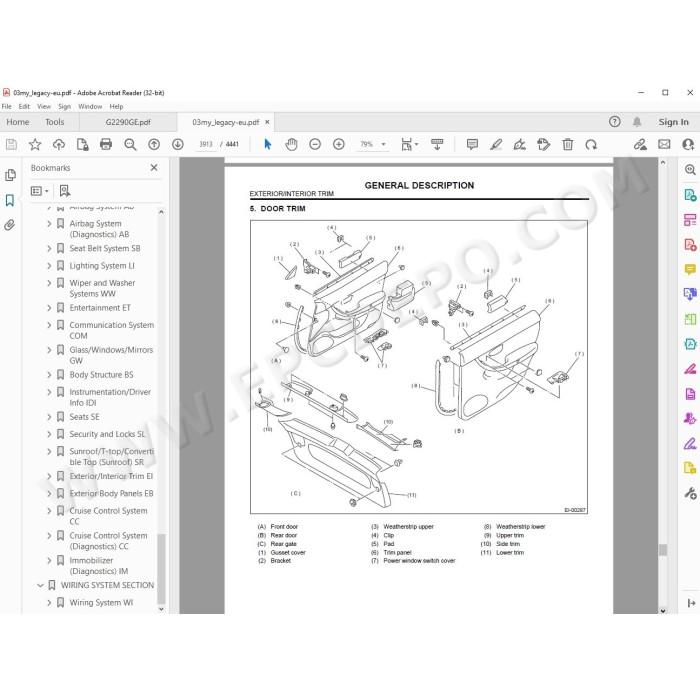Expand the Seats SE bookmark
The height and width of the screenshot is (700, 700).
(49, 417)
